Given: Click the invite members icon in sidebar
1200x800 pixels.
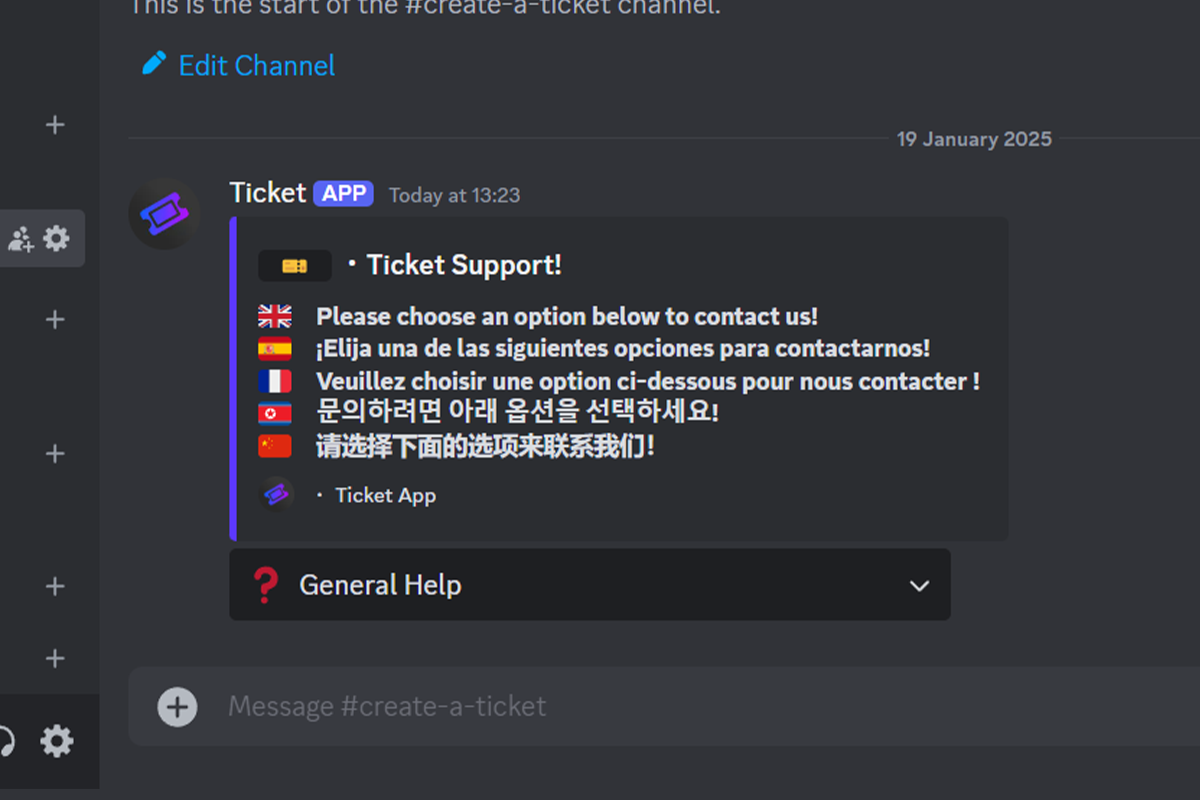Looking at the screenshot, I should tap(21, 238).
